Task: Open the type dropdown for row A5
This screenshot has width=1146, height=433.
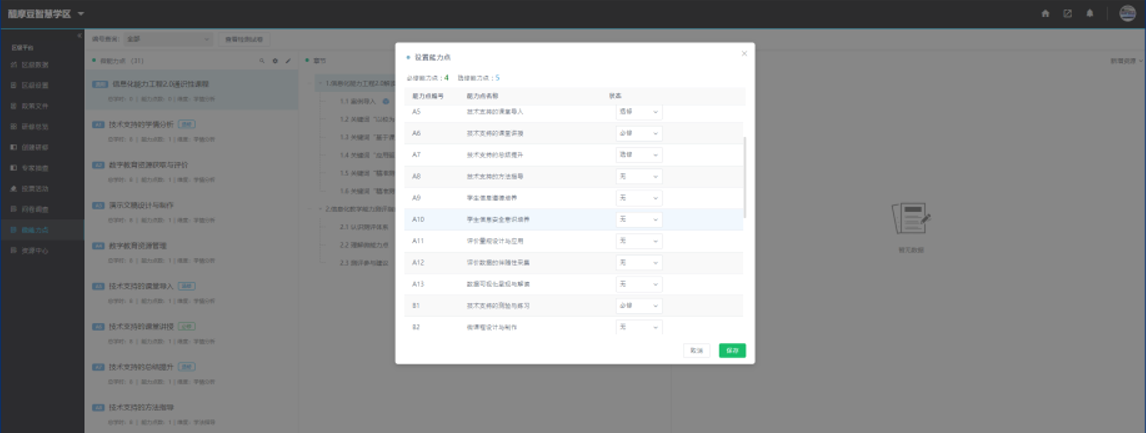Action: (638, 111)
